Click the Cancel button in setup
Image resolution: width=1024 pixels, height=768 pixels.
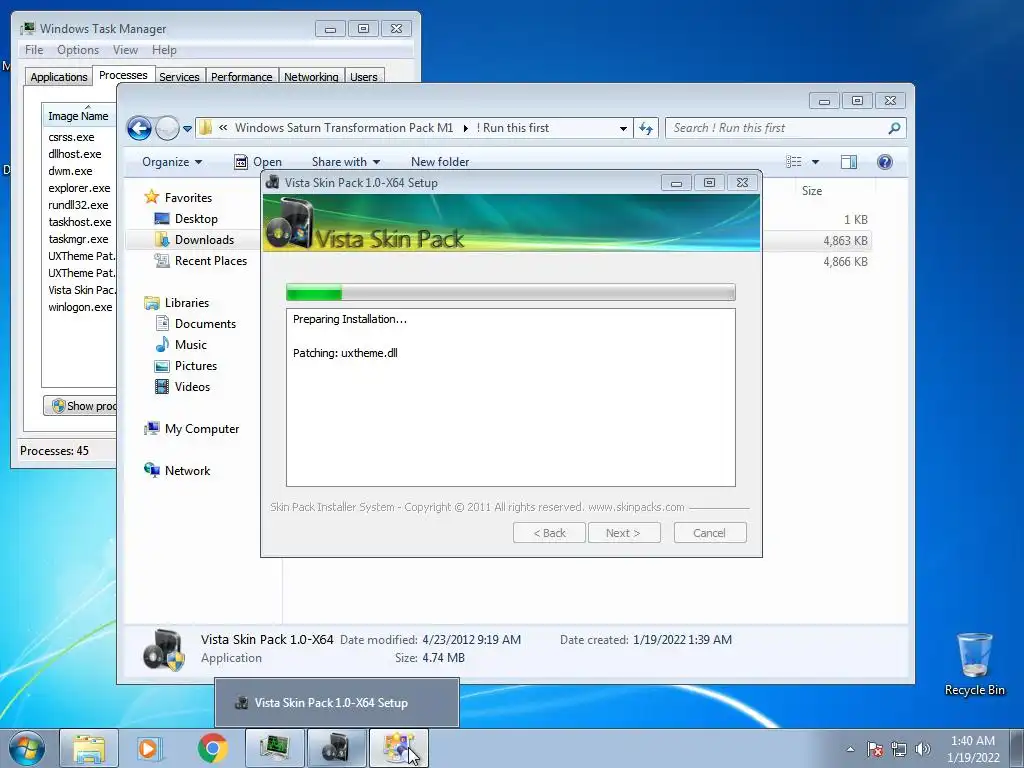[710, 533]
